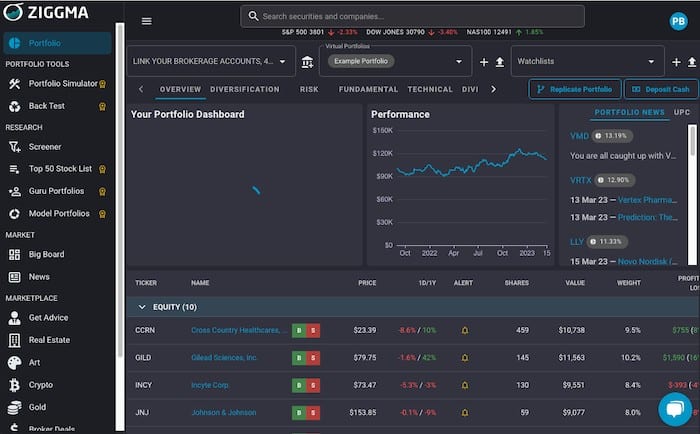Screen dimensions: 700x434
Task: Add a new watchlist with plus icon
Action: [676, 62]
